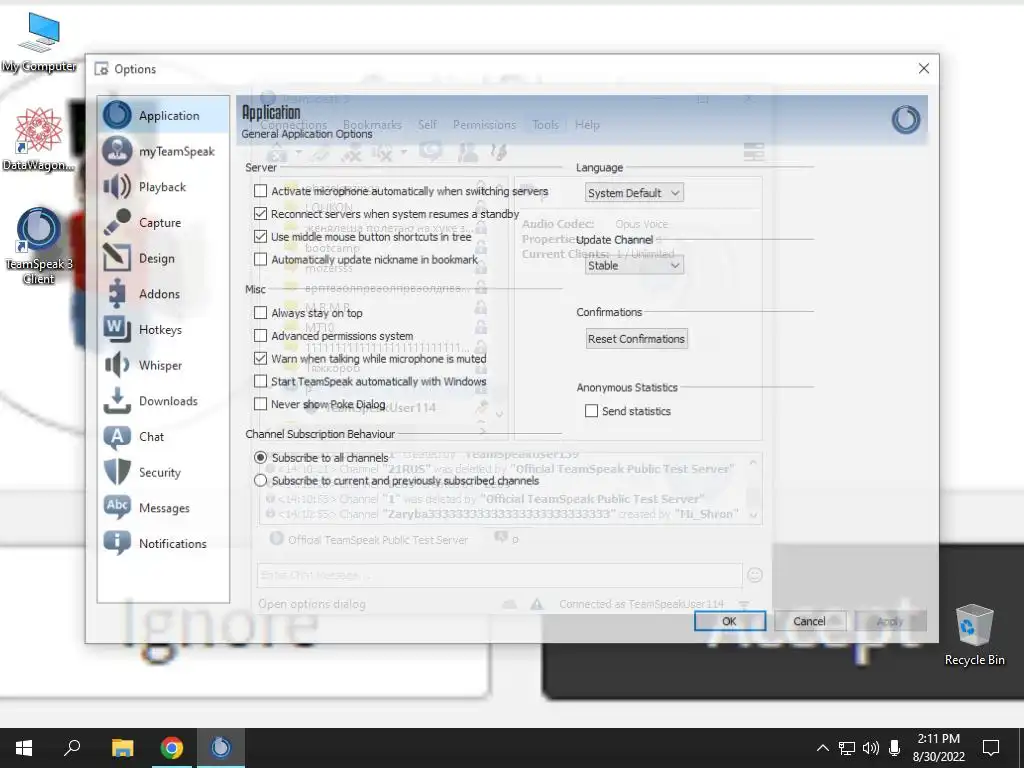Check the Always stay on top option

coord(261,313)
